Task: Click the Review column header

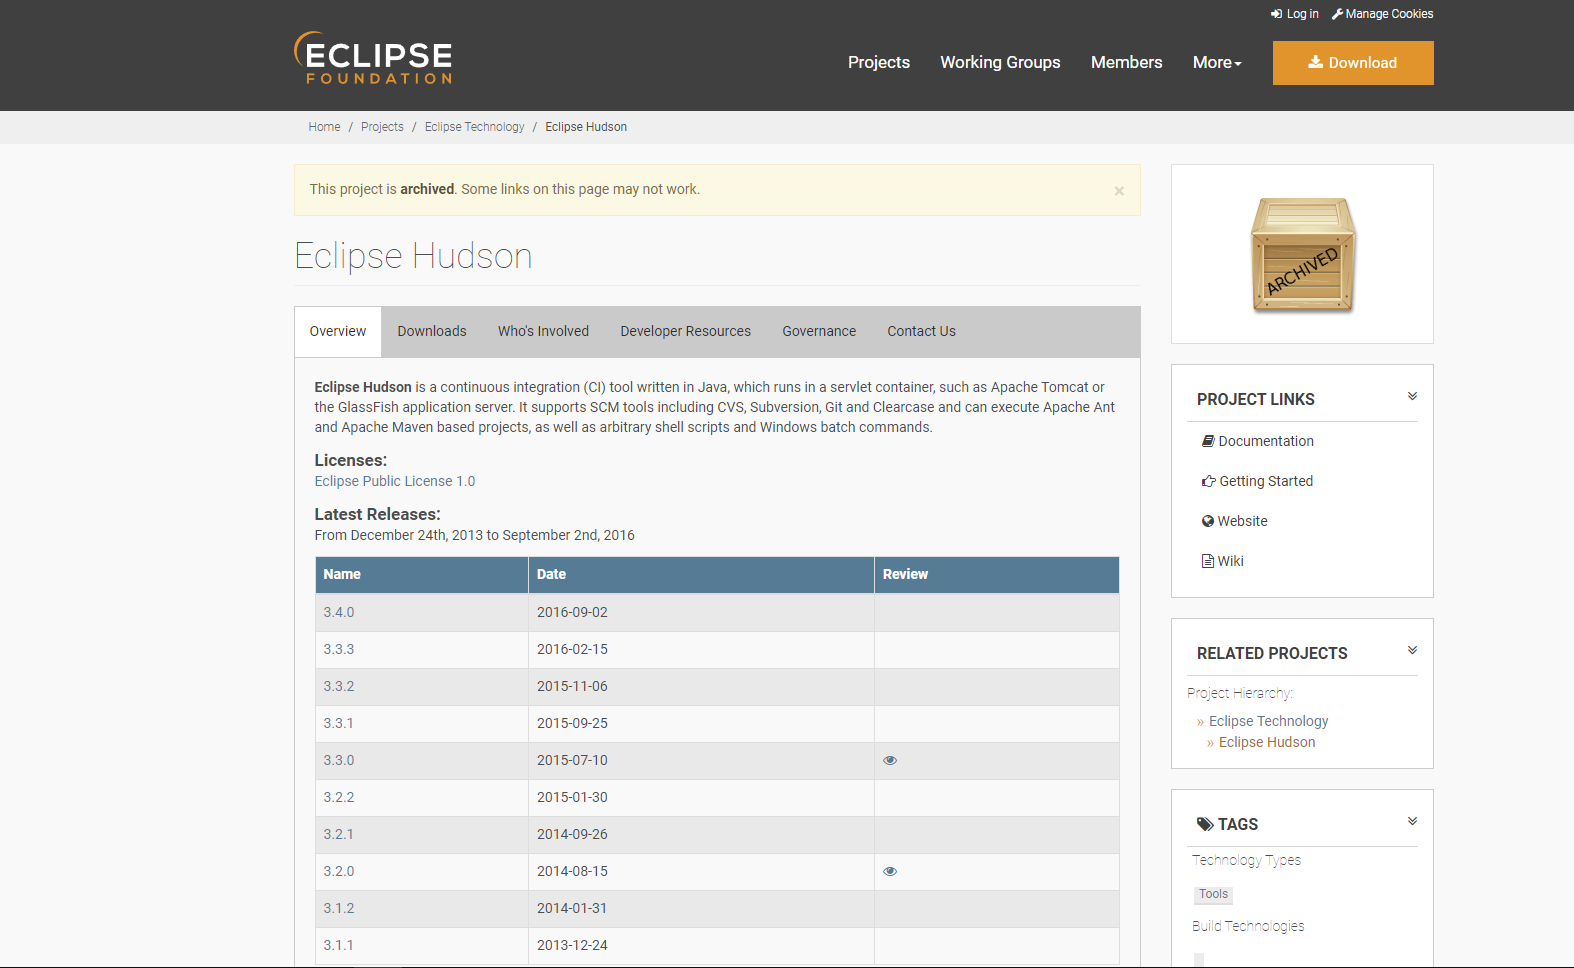Action: tap(997, 575)
